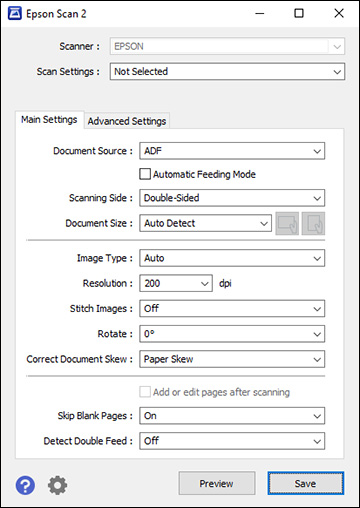Open the Document Source dropdown
This screenshot has height=508, width=360.
[x=232, y=151]
